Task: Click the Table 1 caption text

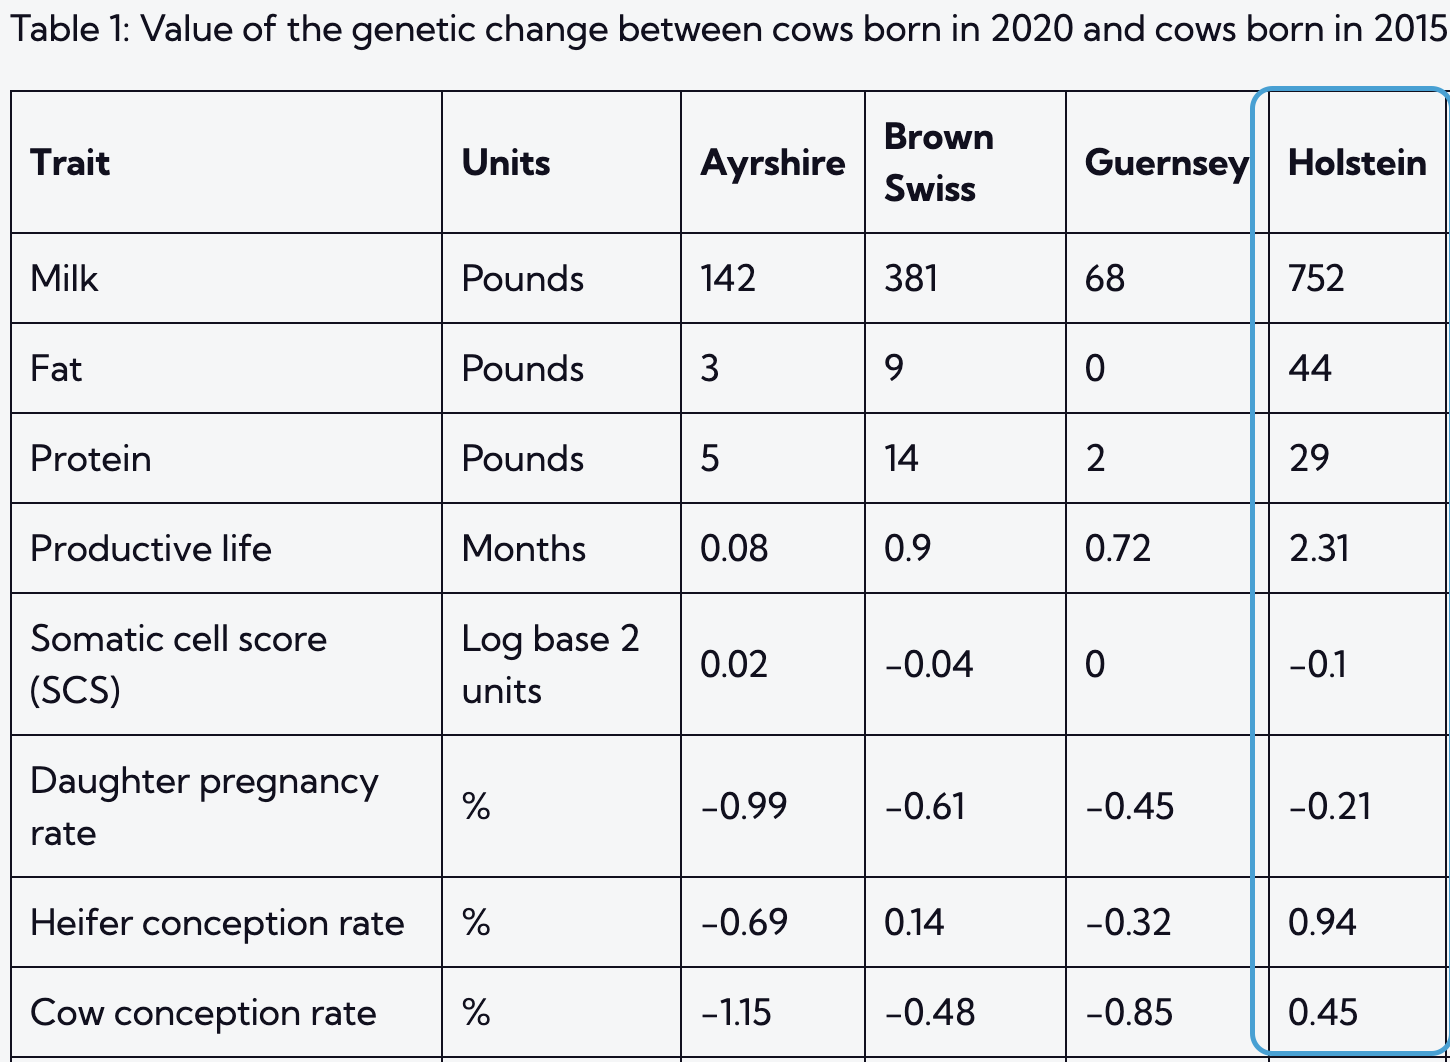Action: [x=727, y=29]
